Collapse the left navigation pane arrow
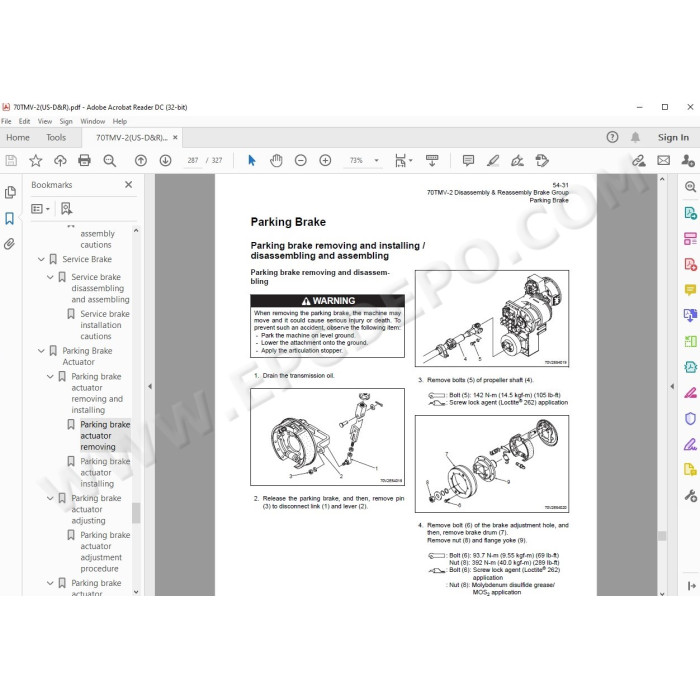The width and height of the screenshot is (700, 700). (150, 386)
